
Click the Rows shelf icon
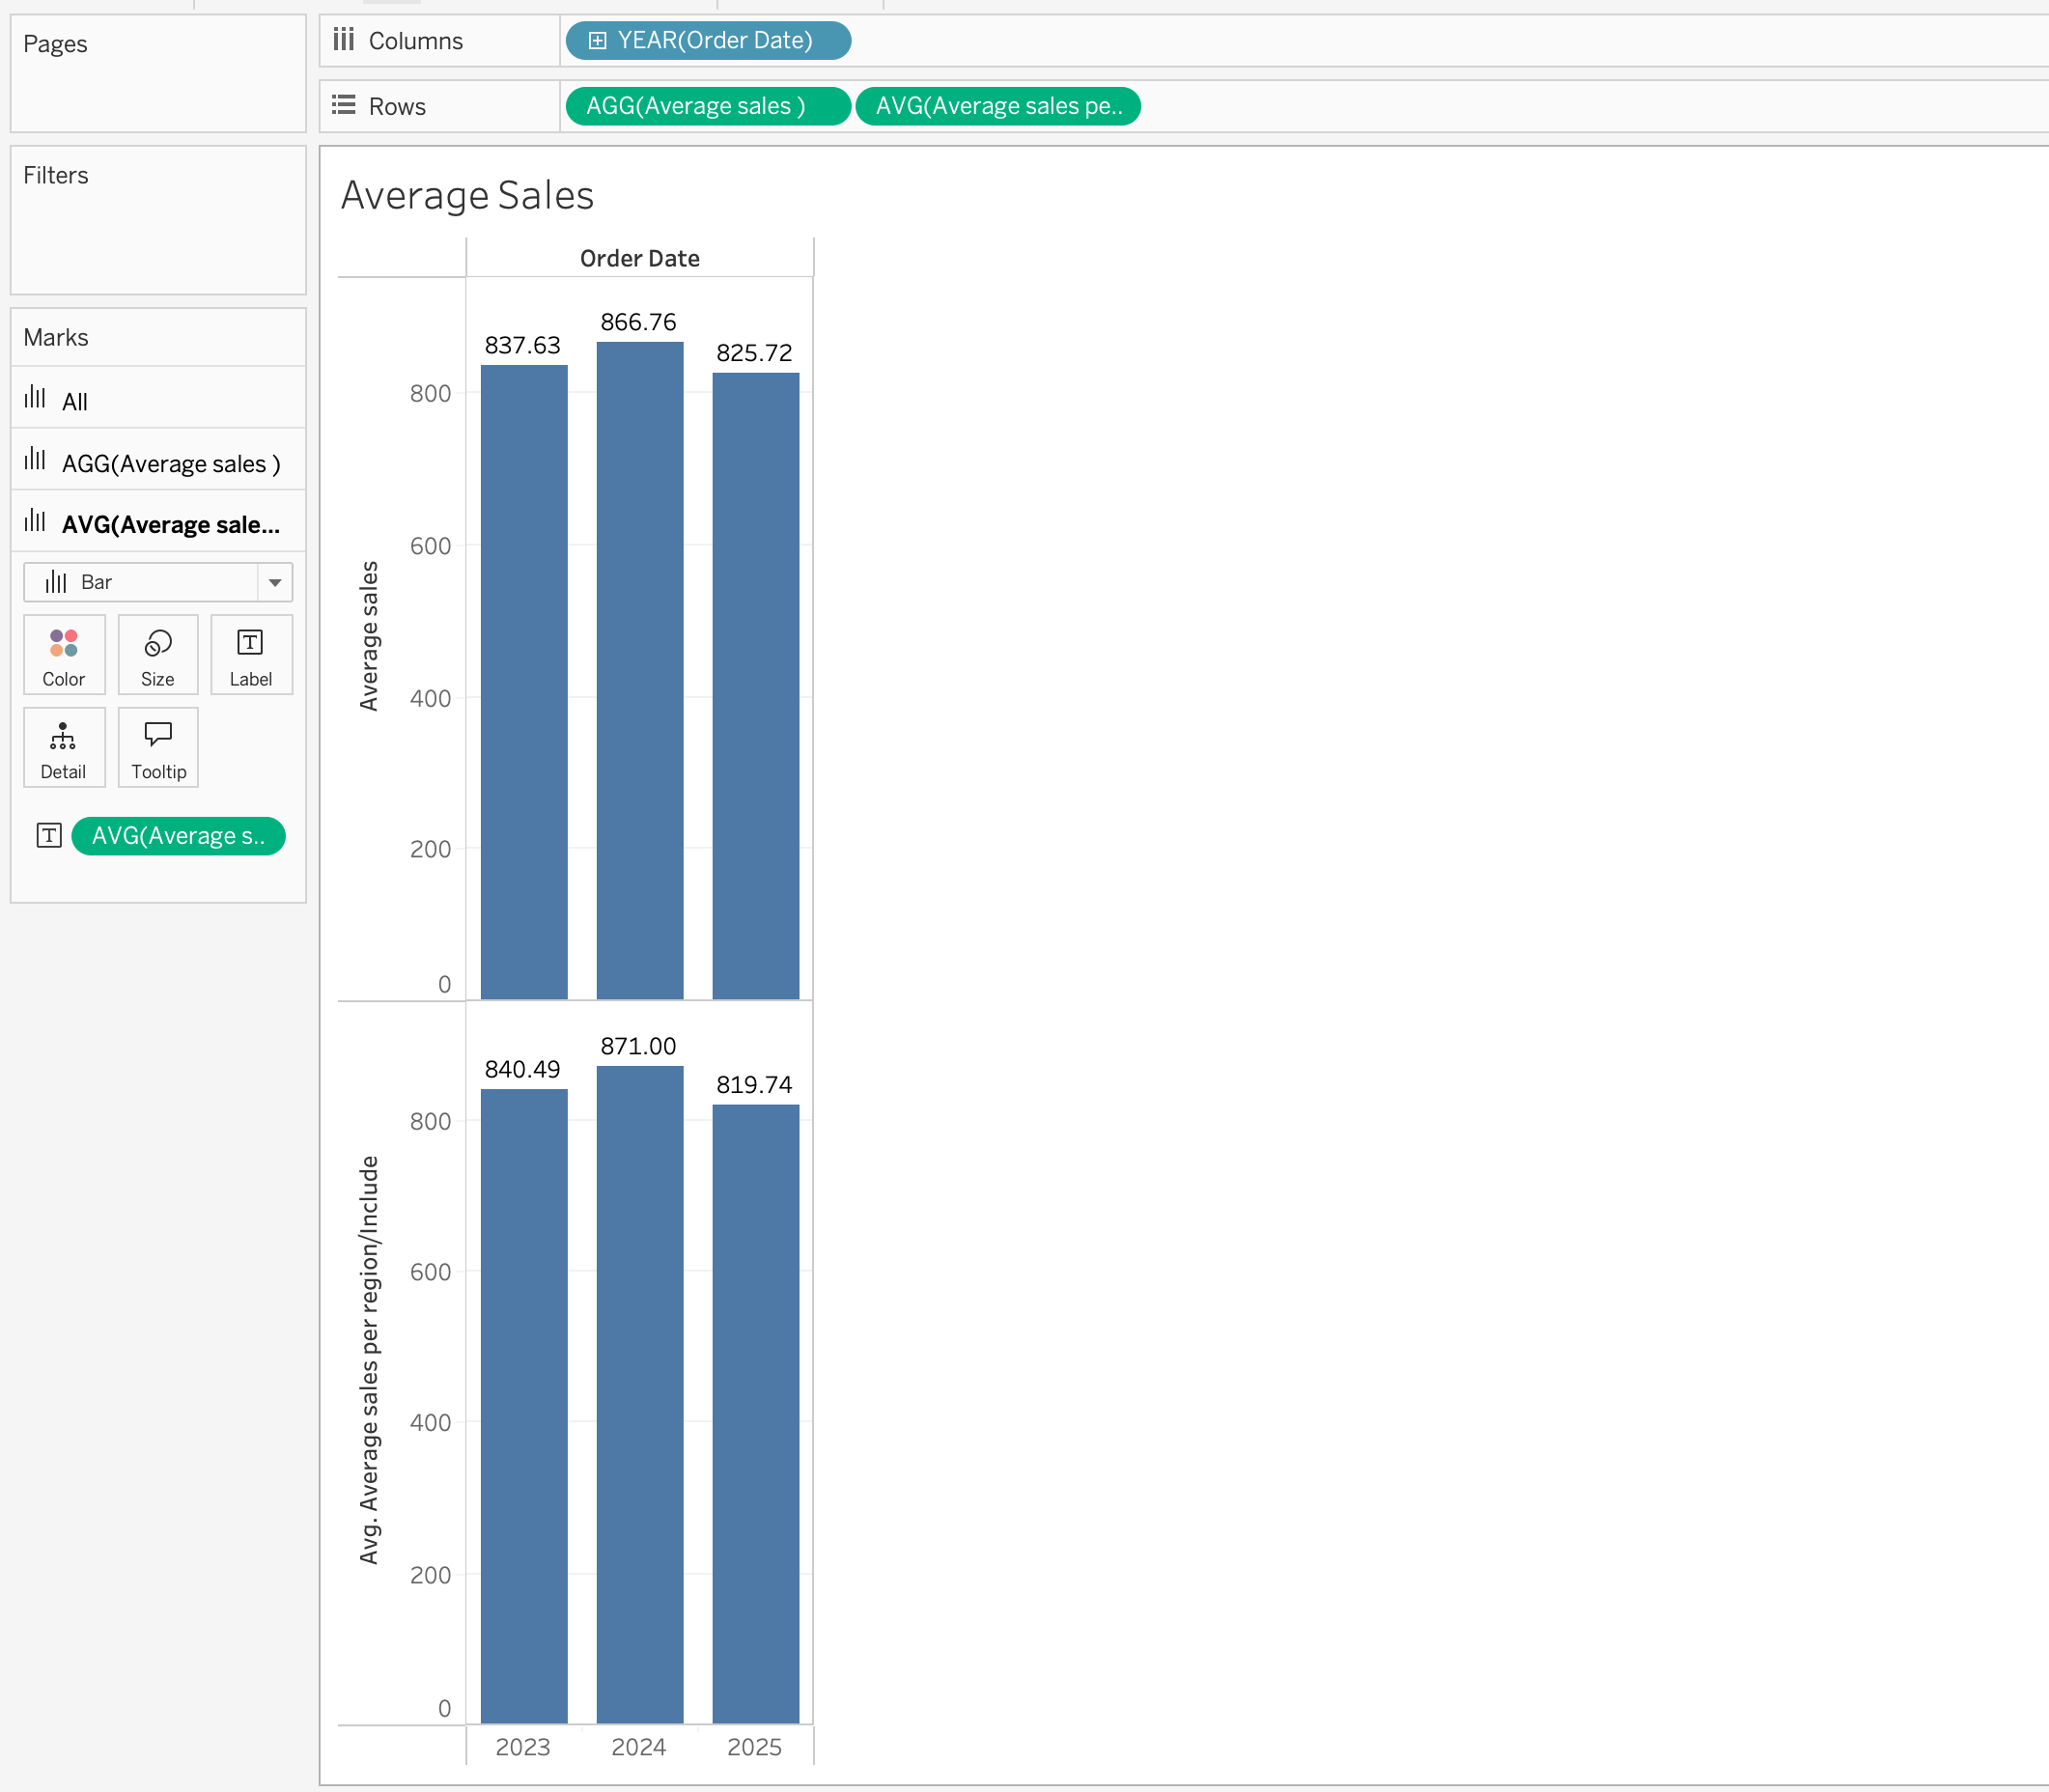[344, 105]
